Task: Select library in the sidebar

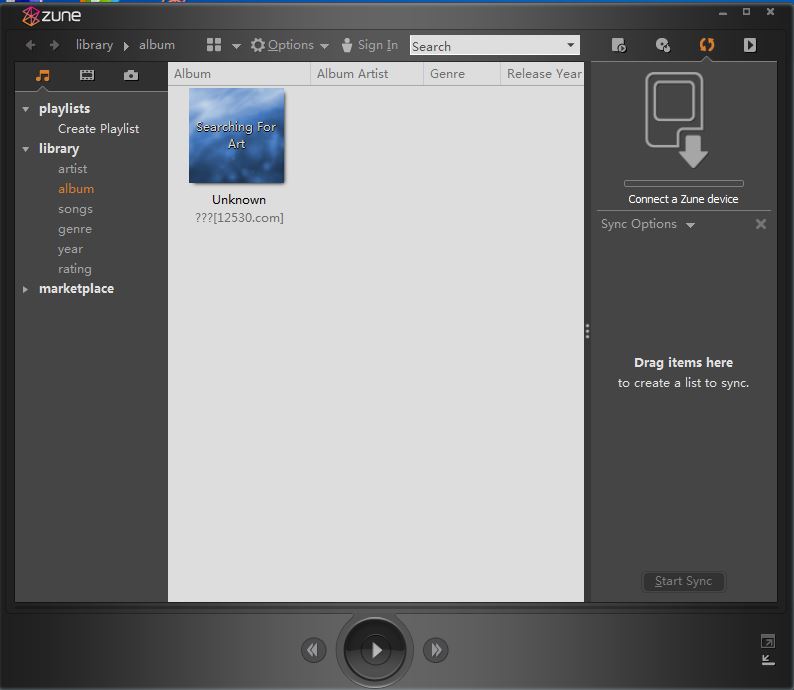Action: [x=59, y=149]
